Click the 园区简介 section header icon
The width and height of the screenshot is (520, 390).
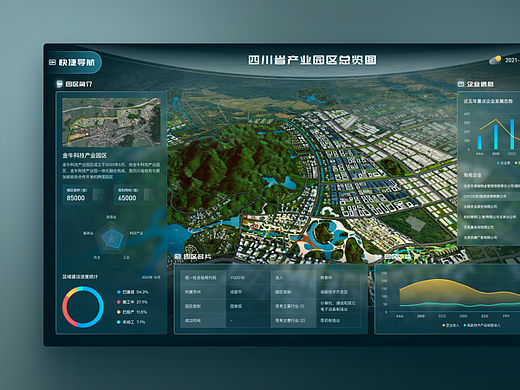pos(59,84)
